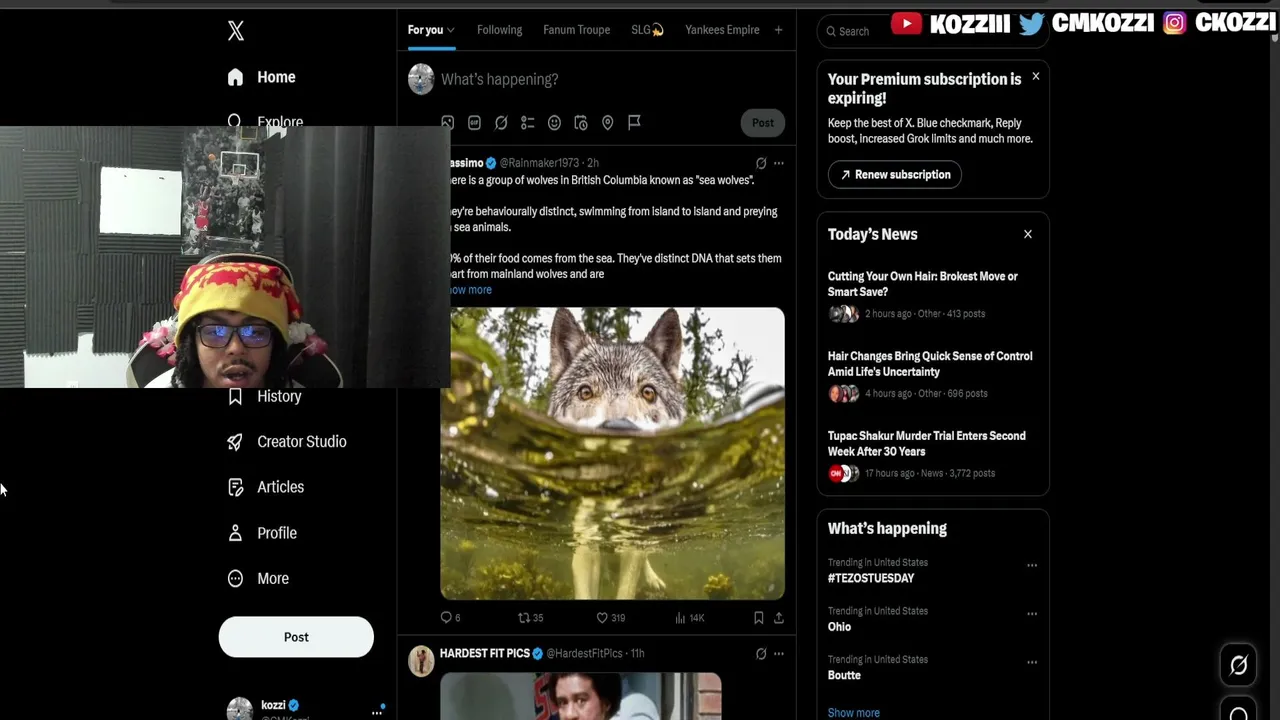
Task: Click the X logo in the sidebar
Action: tap(236, 31)
